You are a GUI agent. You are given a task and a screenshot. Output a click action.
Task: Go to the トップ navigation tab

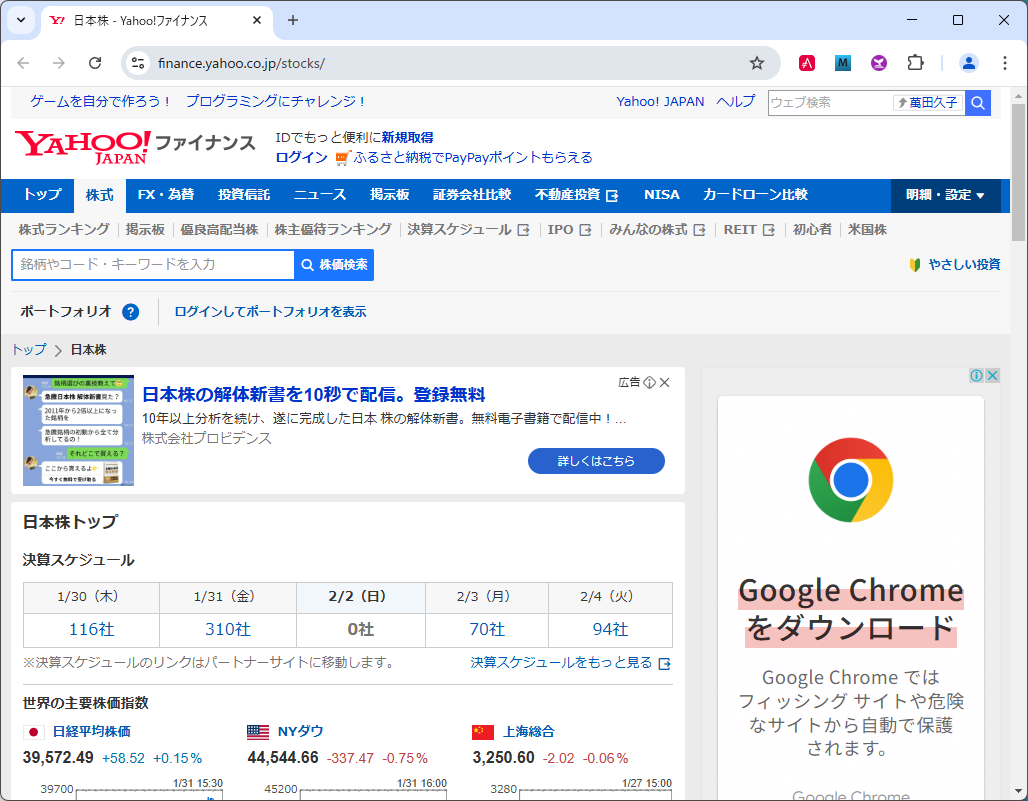[x=42, y=195]
